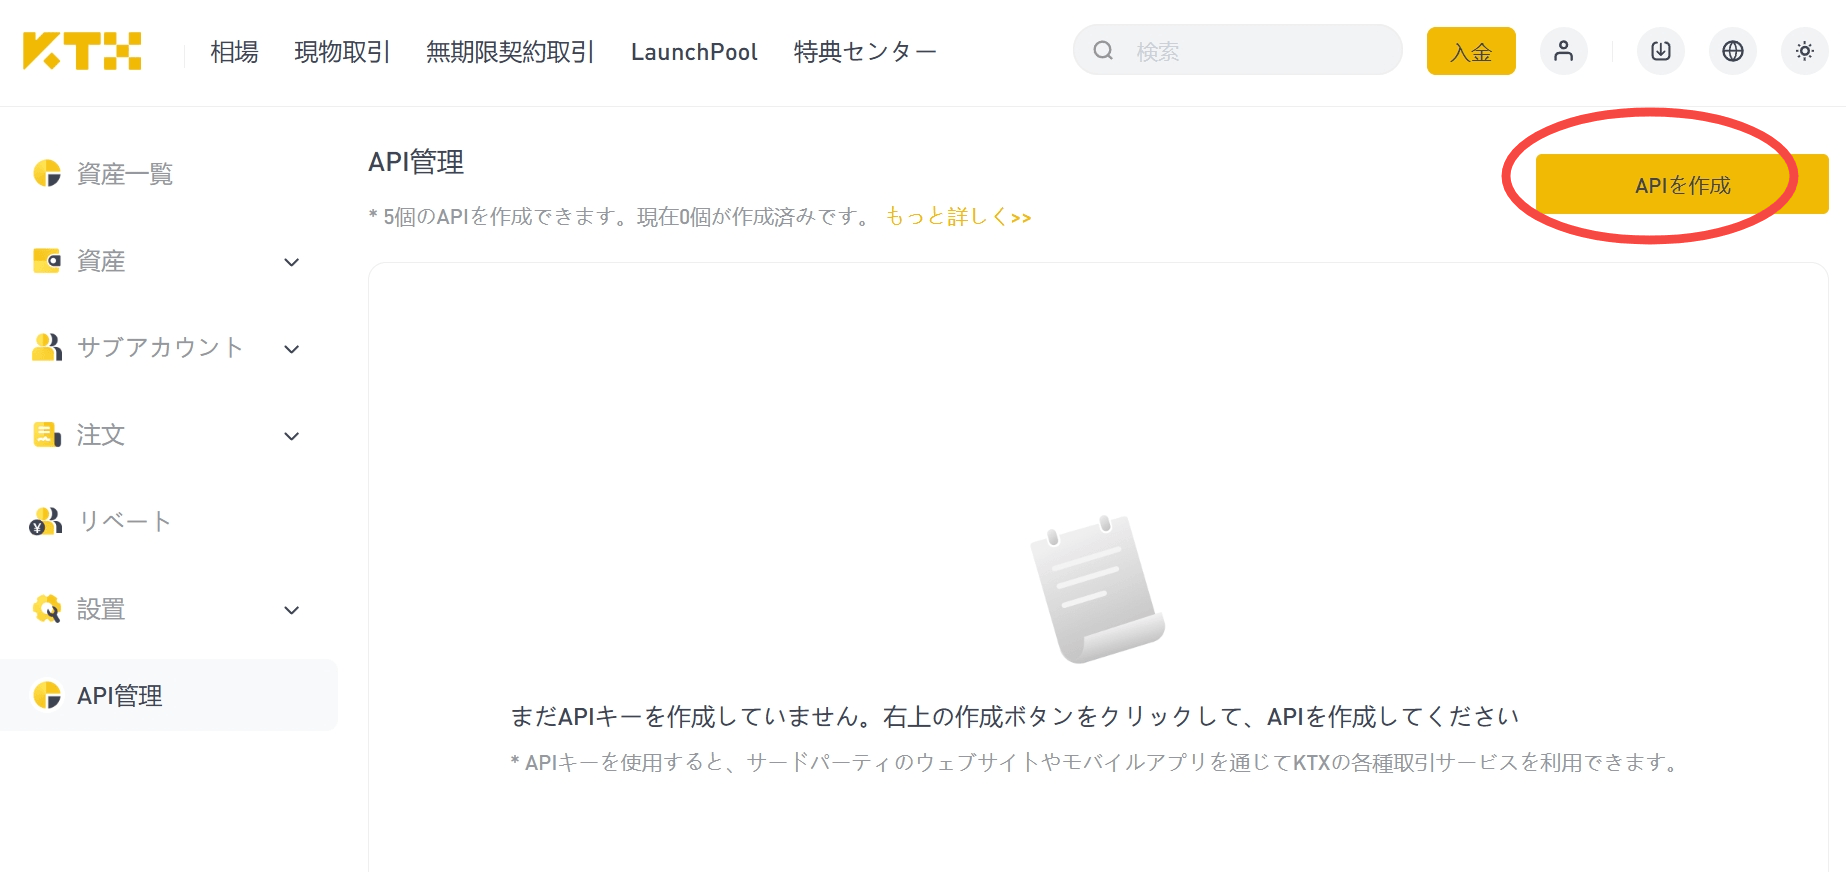Open the 無期限契約取引 menu
The height and width of the screenshot is (872, 1846).
[510, 52]
